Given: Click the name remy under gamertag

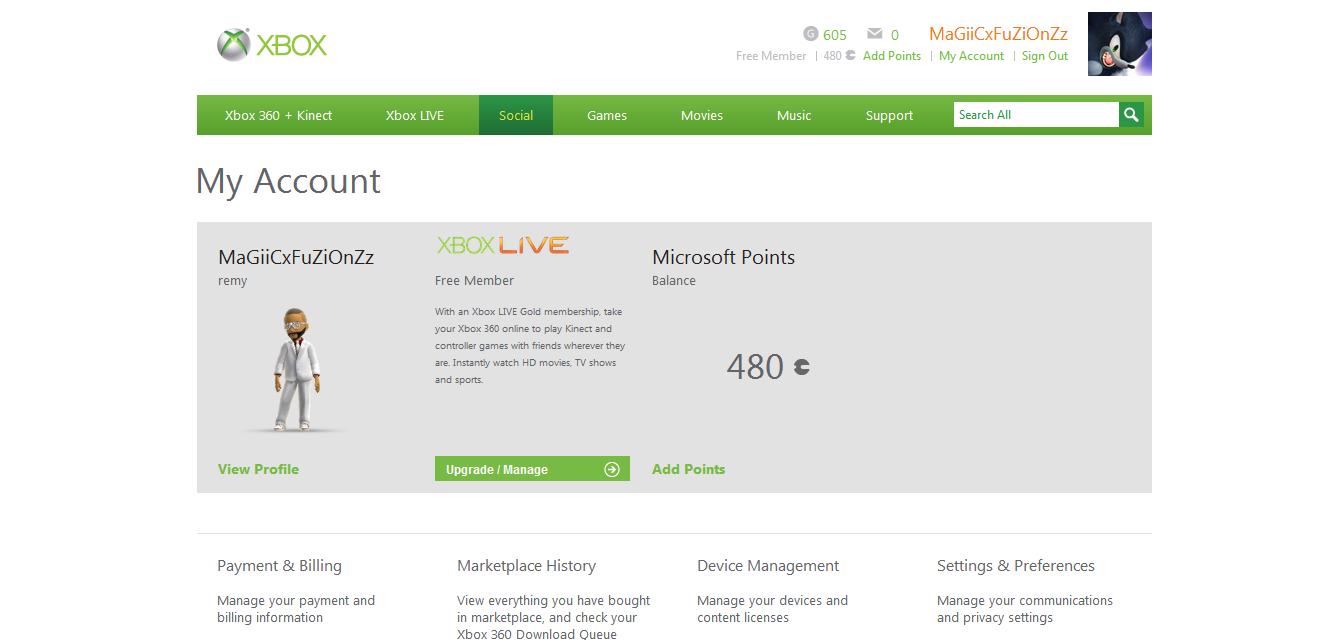Looking at the screenshot, I should pyautogui.click(x=232, y=281).
